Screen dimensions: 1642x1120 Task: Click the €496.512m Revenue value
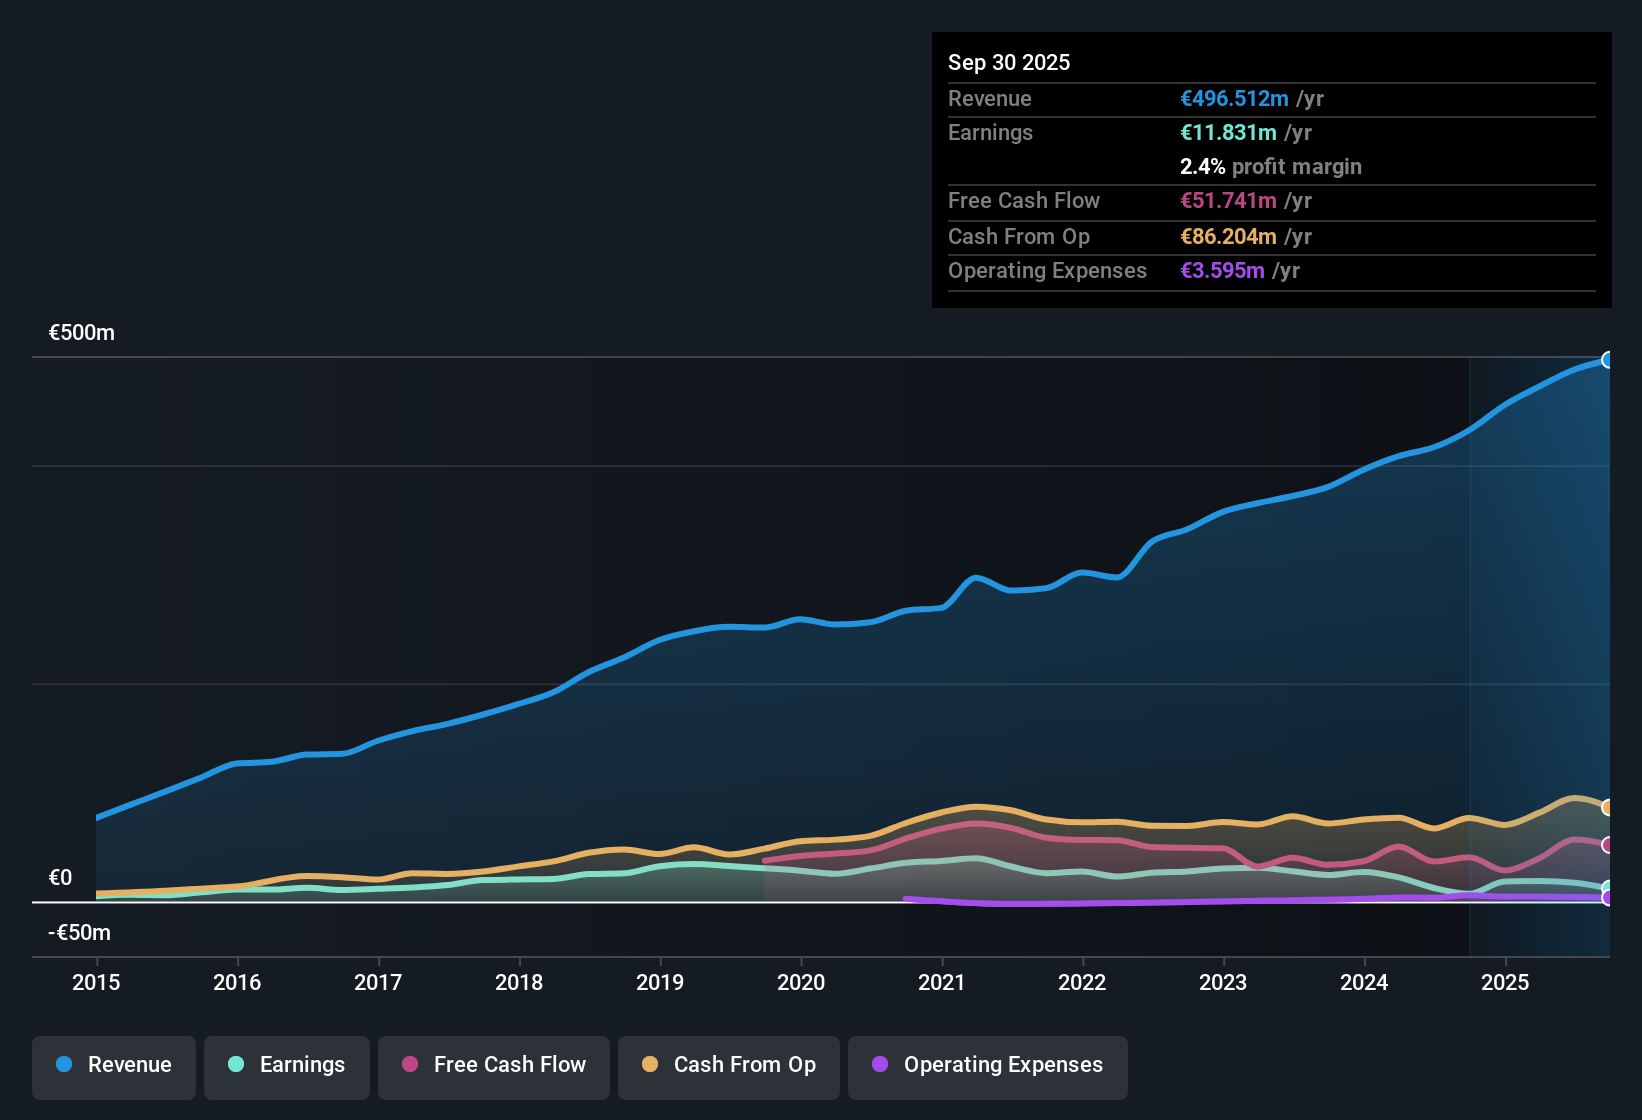[x=1233, y=98]
